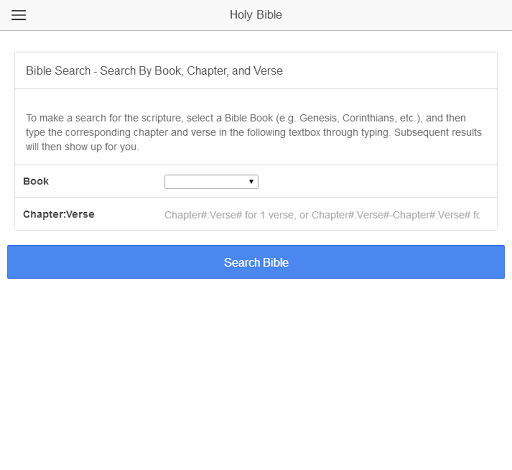Open the Book selection combo box
Image resolution: width=512 pixels, height=470 pixels.
pos(211,182)
